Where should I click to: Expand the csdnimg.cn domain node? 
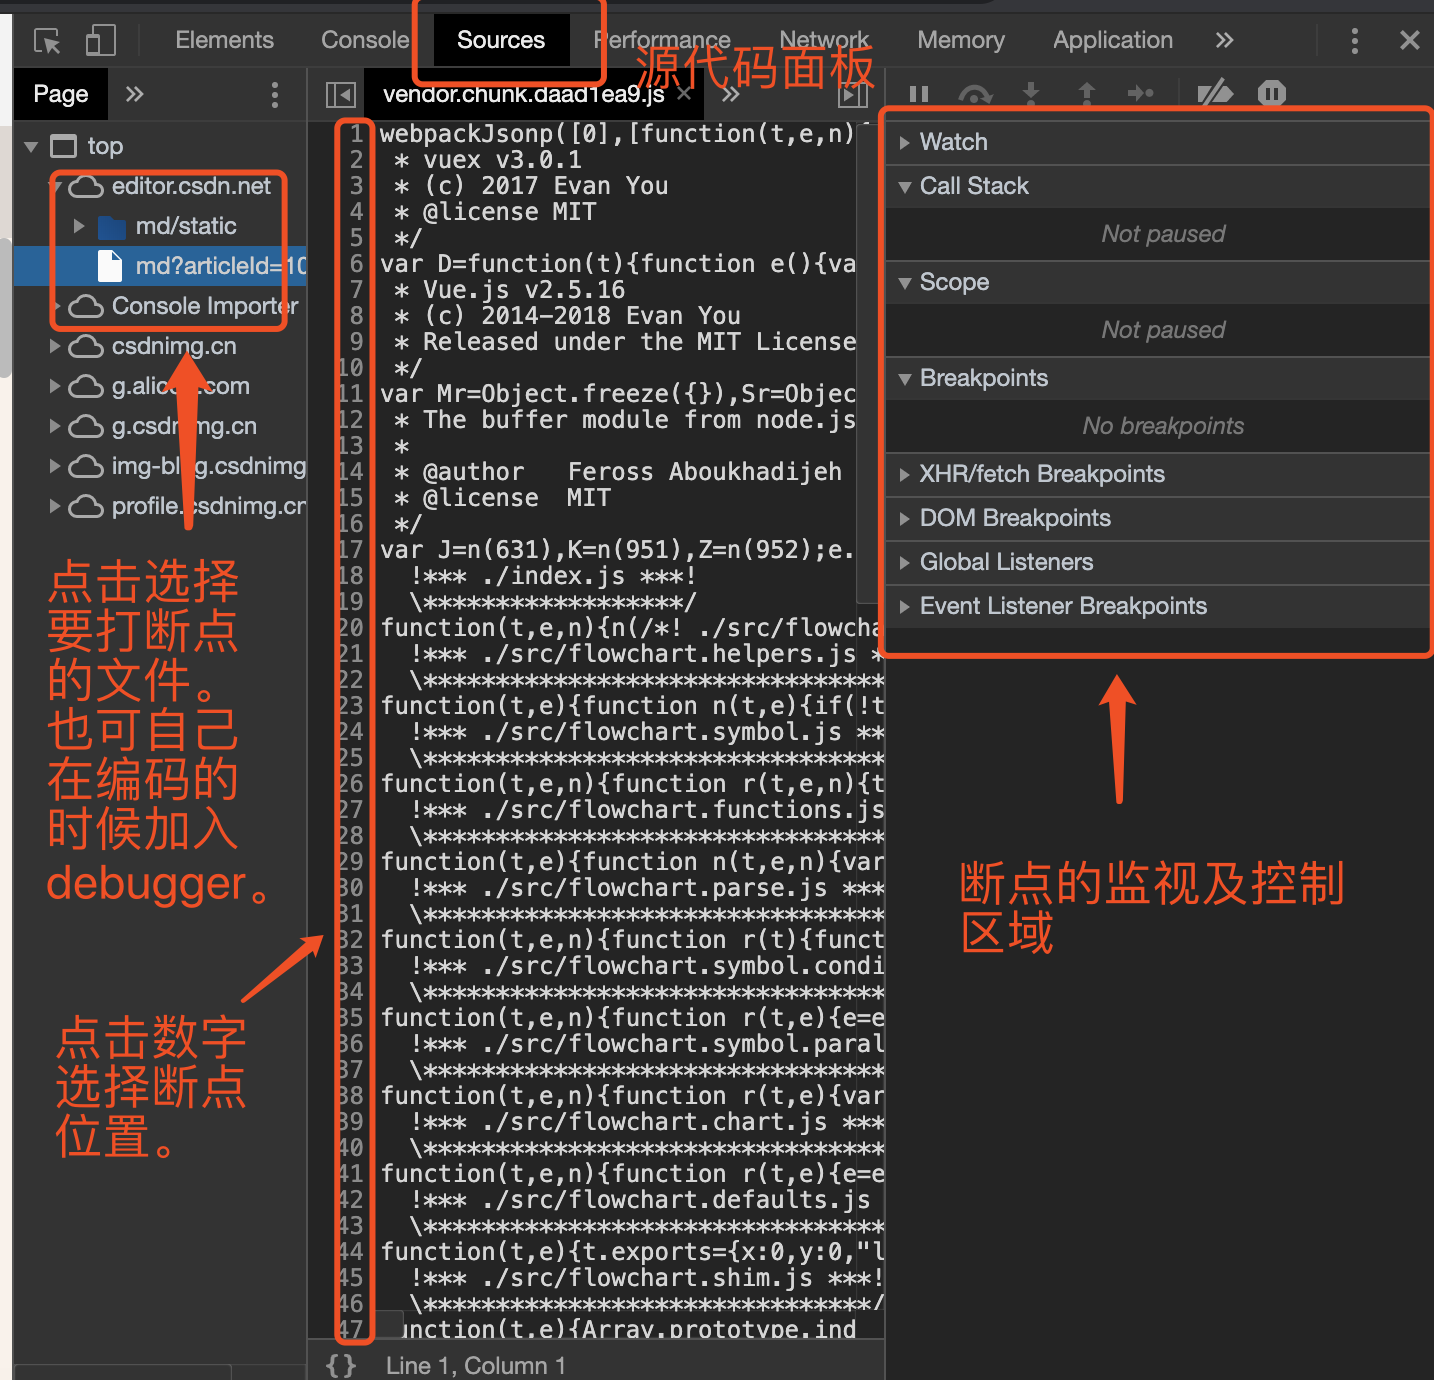[55, 346]
